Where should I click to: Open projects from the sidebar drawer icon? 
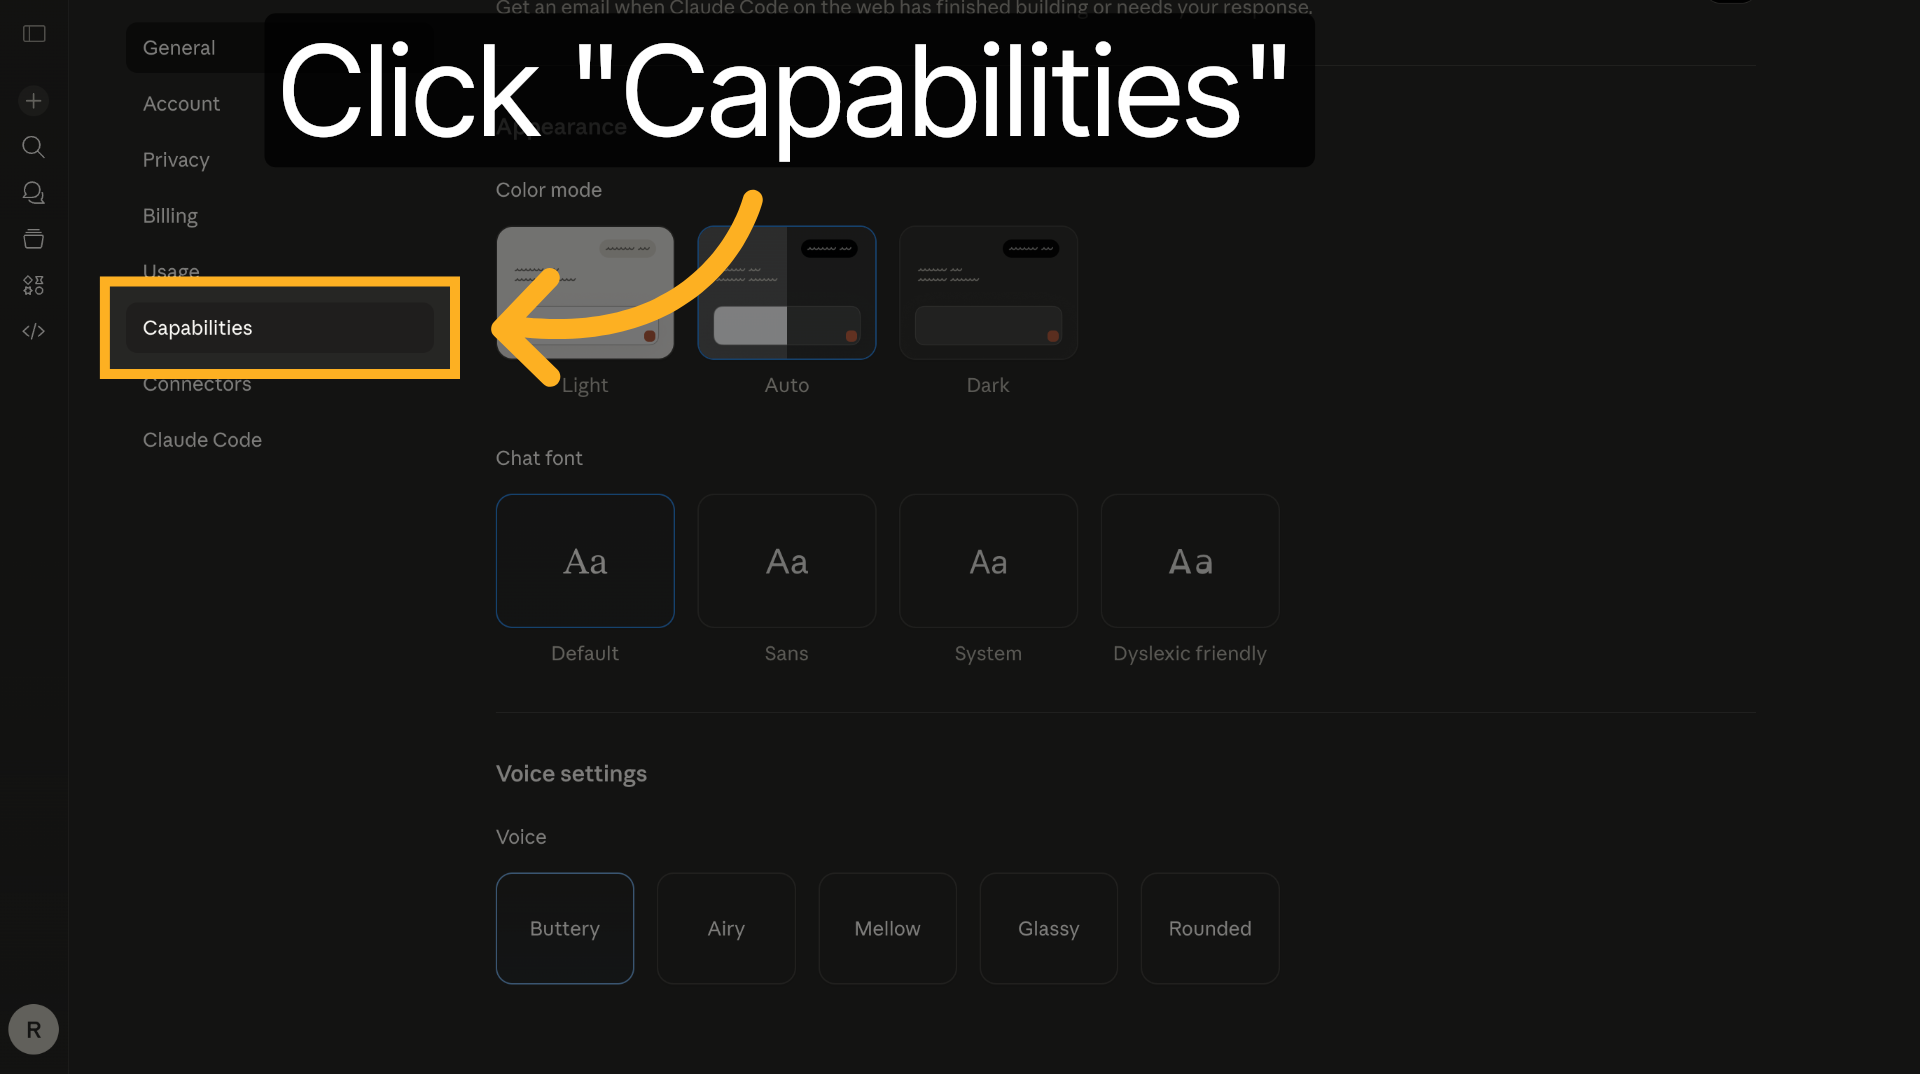[x=33, y=239]
